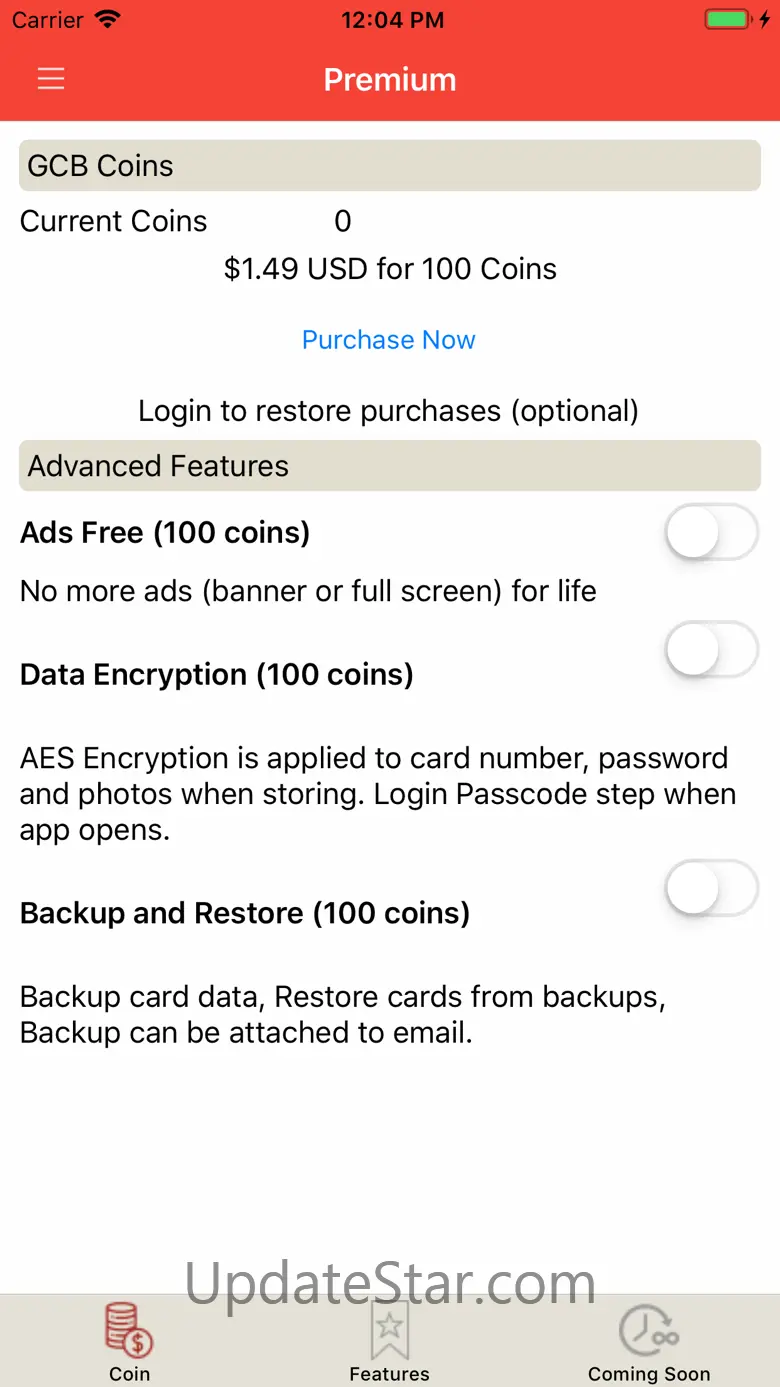Tap the $1.49 USD price text

pyautogui.click(x=389, y=269)
